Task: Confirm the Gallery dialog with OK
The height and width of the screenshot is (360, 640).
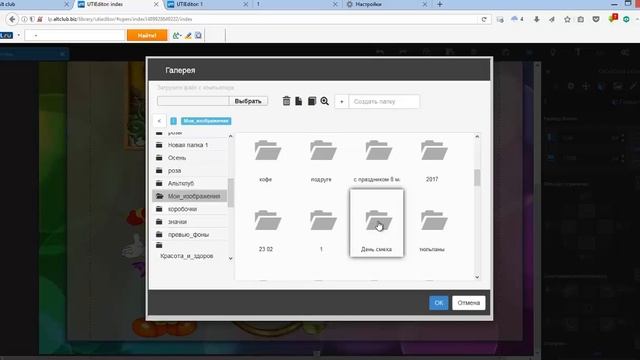Action: pos(438,303)
